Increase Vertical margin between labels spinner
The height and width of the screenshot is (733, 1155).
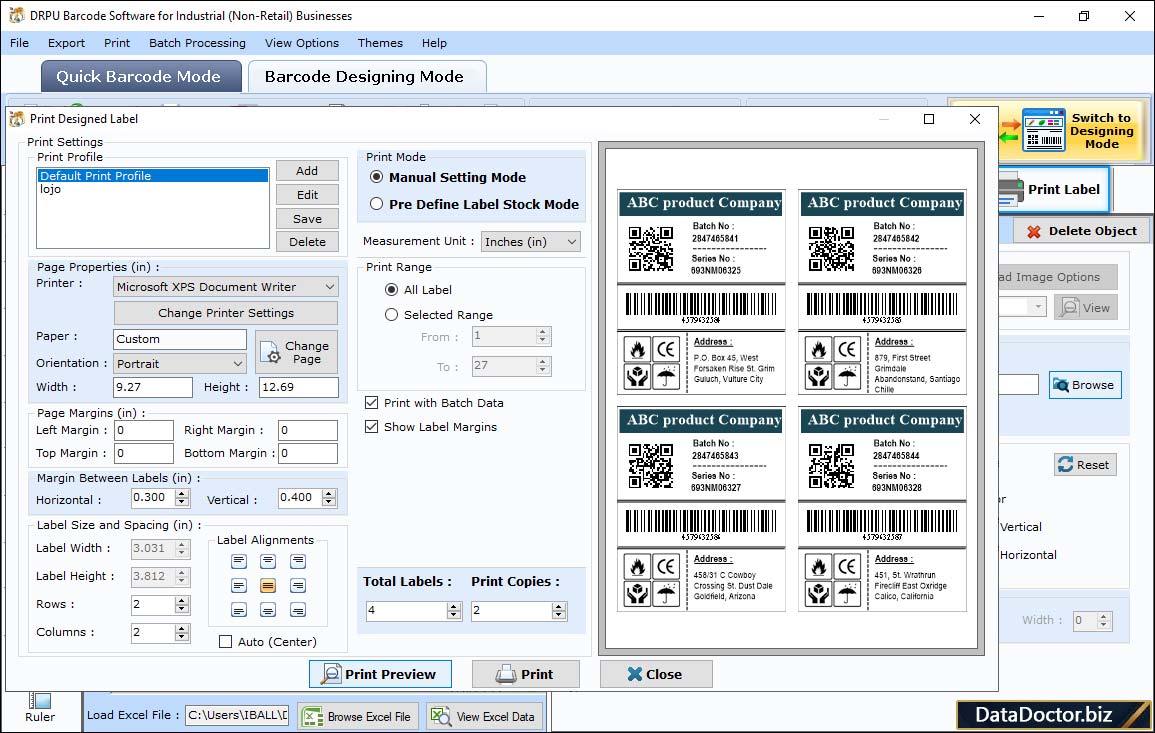(x=329, y=493)
